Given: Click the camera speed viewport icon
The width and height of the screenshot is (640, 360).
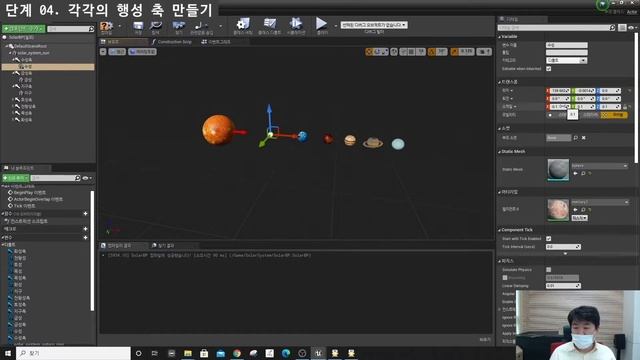Looking at the screenshot, I should (x=484, y=52).
